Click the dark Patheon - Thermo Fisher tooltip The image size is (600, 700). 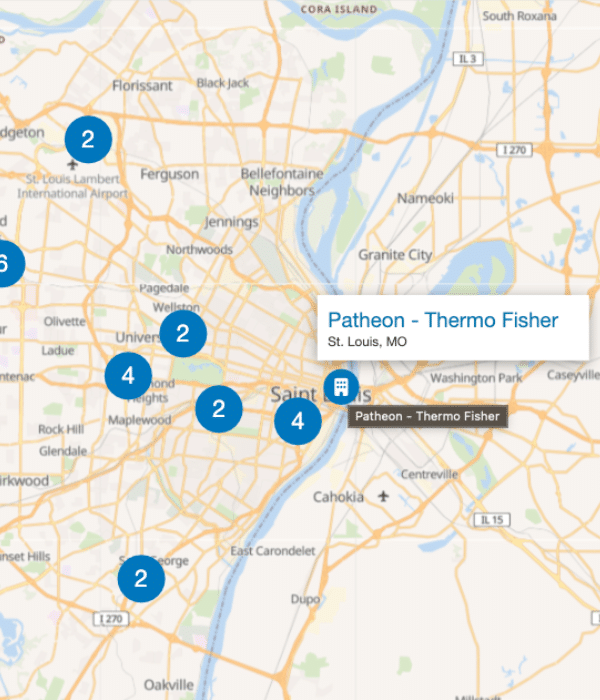[427, 416]
